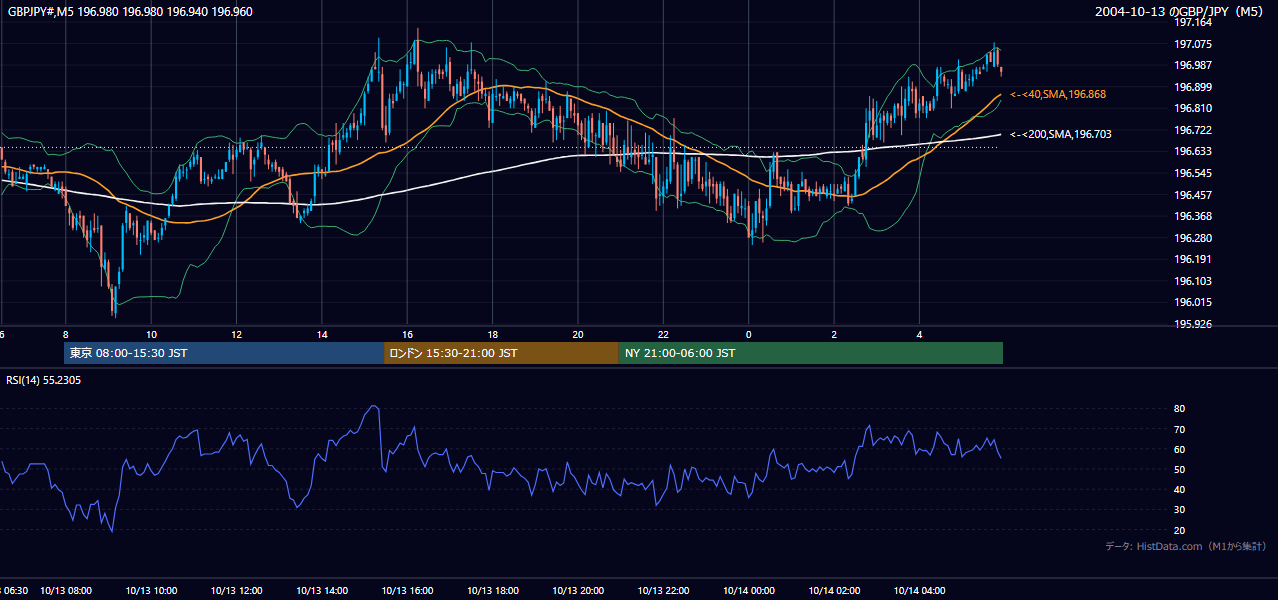Click the RSI(14) 55.2305 indicator label
The height and width of the screenshot is (600, 1278).
[44, 380]
